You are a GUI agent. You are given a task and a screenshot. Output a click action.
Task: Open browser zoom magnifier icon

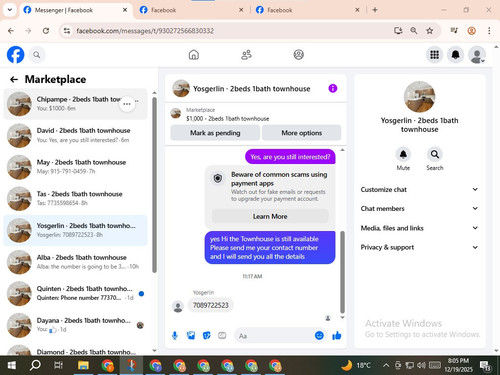[414, 31]
